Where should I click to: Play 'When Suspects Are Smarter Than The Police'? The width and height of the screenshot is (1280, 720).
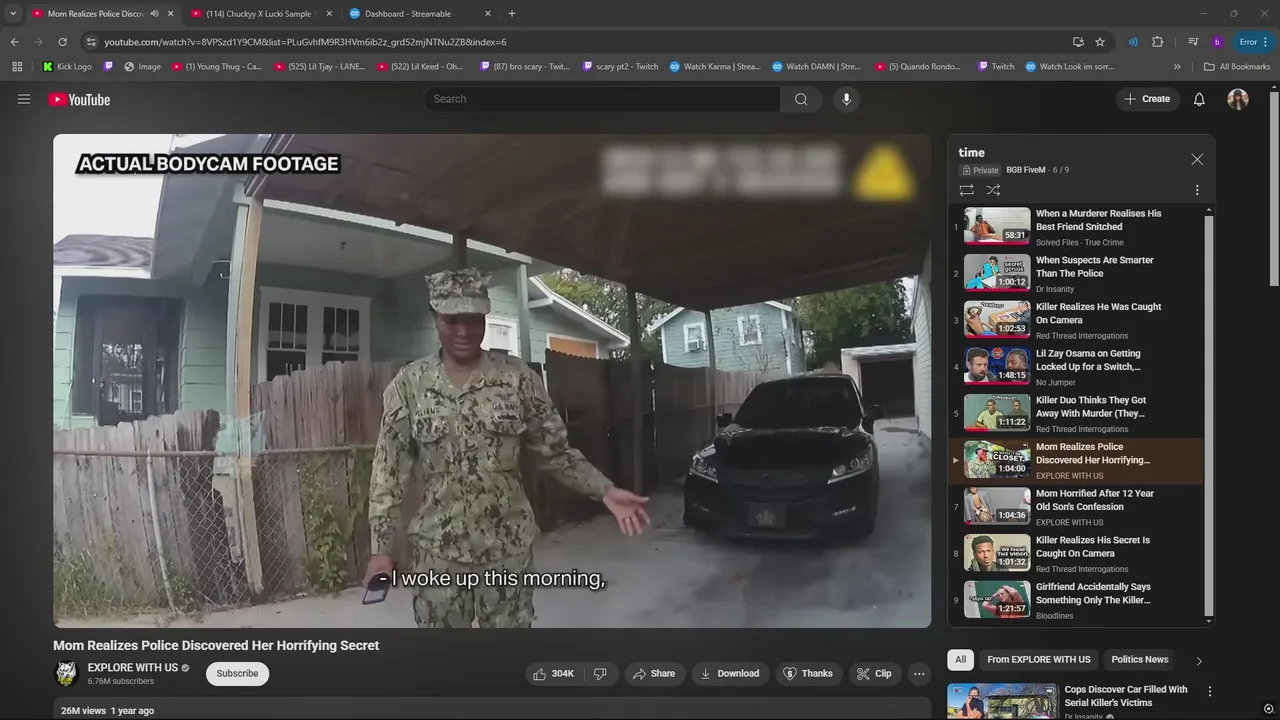coord(1076,274)
